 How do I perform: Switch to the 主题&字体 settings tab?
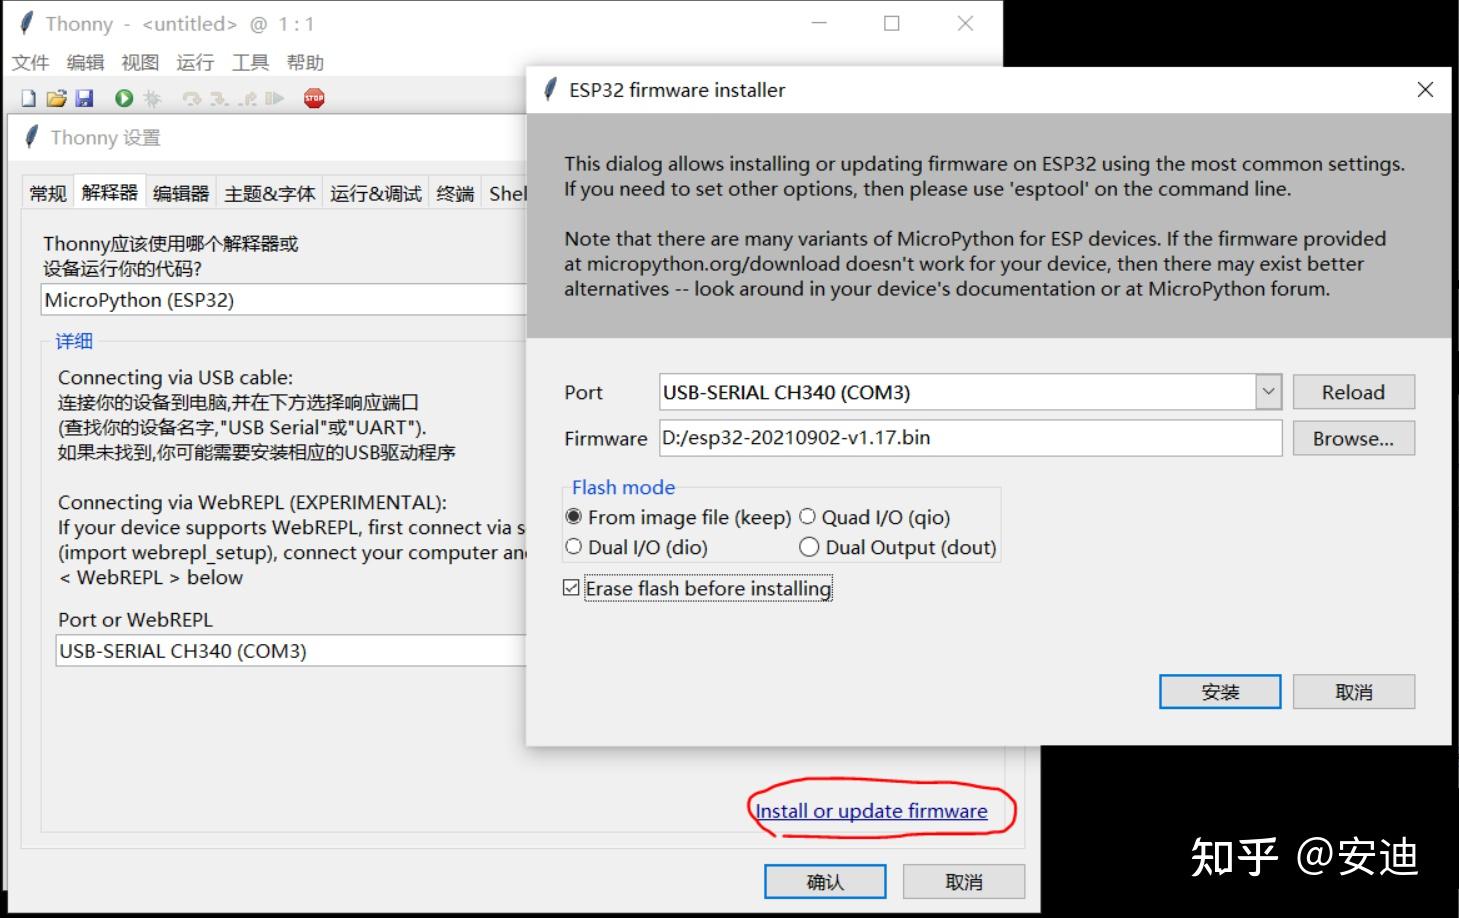(x=270, y=193)
